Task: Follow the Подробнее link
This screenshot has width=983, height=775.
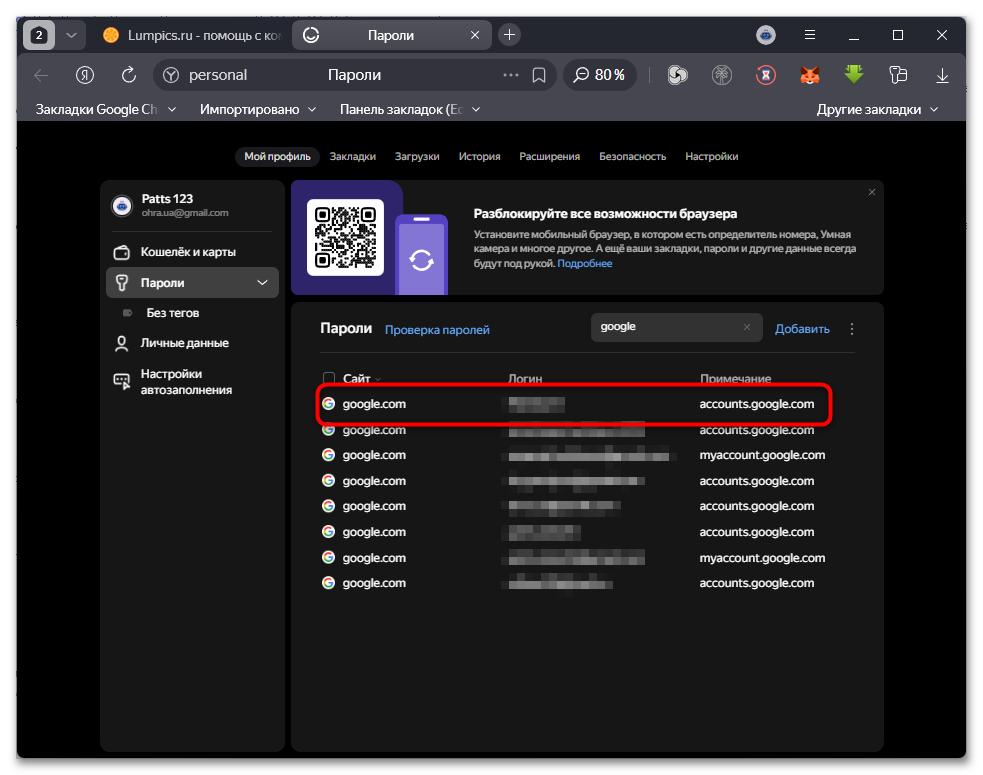Action: pyautogui.click(x=584, y=263)
